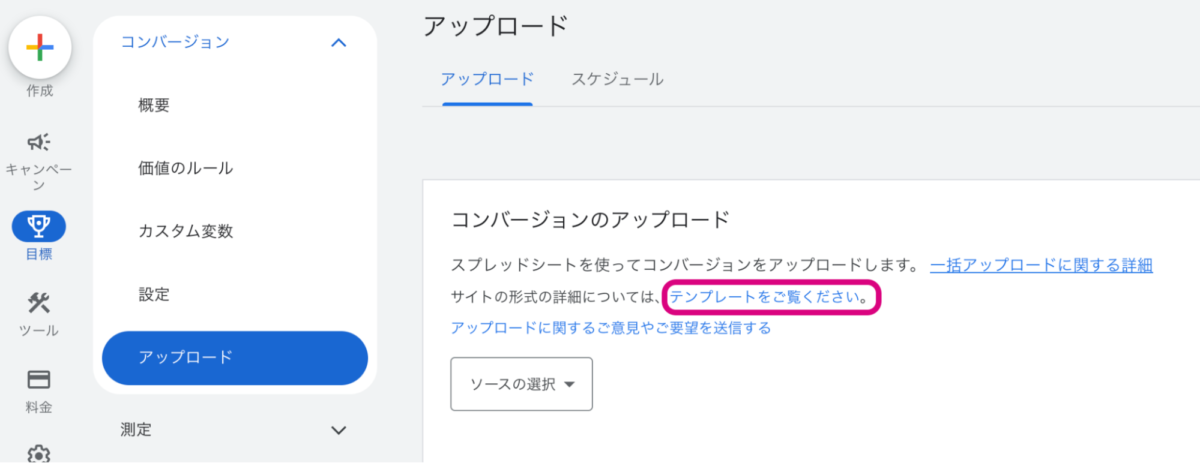Click アップロードに関するご意見やご要望を送信する link
The height and width of the screenshot is (463, 1200).
click(x=611, y=327)
